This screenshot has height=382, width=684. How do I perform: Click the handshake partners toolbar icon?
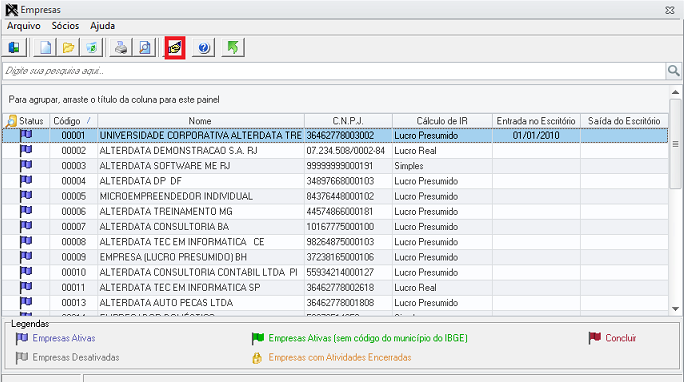pyautogui.click(x=175, y=48)
